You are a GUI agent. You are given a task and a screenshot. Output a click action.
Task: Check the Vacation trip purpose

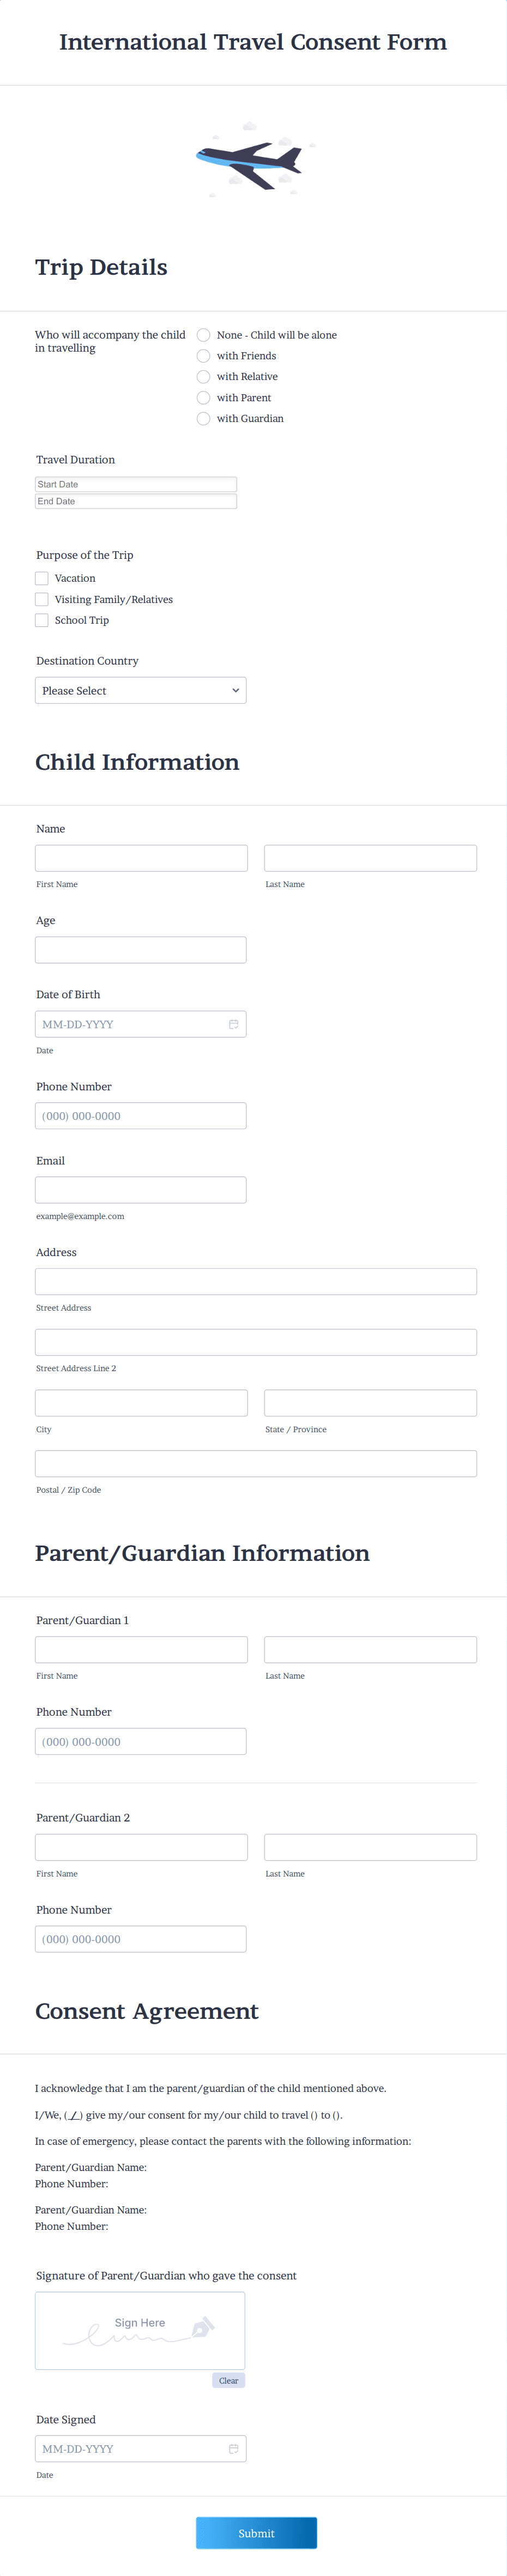click(x=41, y=578)
